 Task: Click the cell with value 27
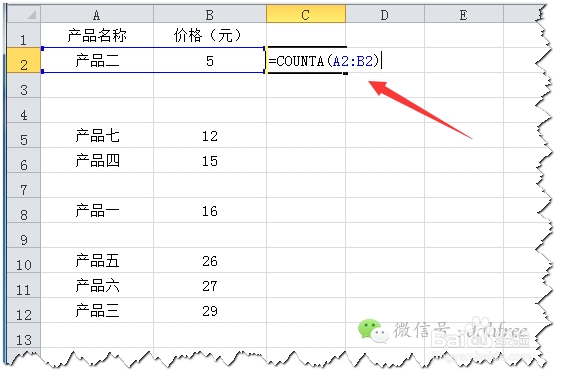click(210, 285)
